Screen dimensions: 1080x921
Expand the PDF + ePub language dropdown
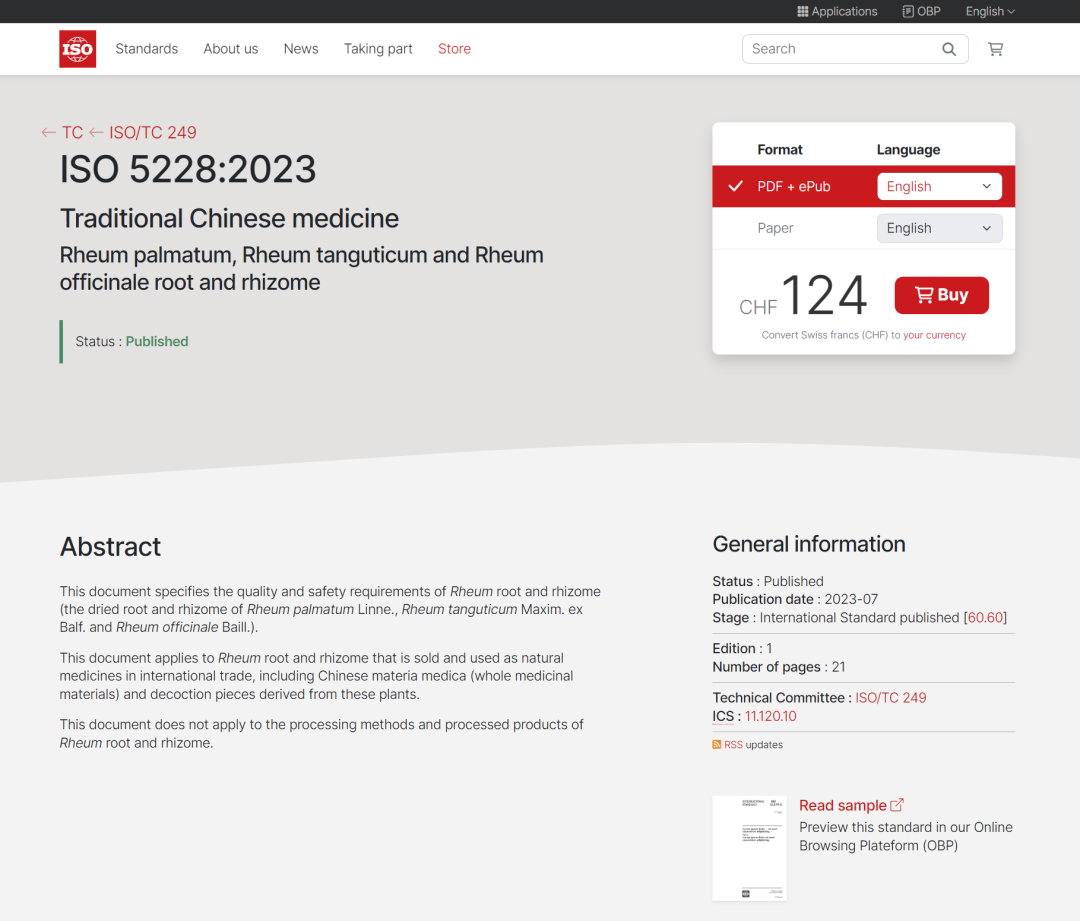(939, 187)
